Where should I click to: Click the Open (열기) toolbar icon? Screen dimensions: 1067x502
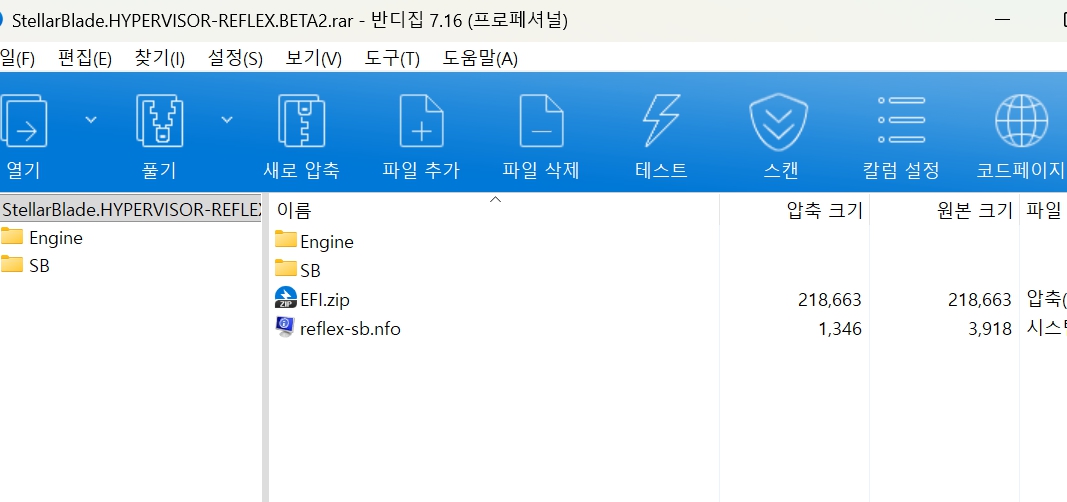[22, 123]
